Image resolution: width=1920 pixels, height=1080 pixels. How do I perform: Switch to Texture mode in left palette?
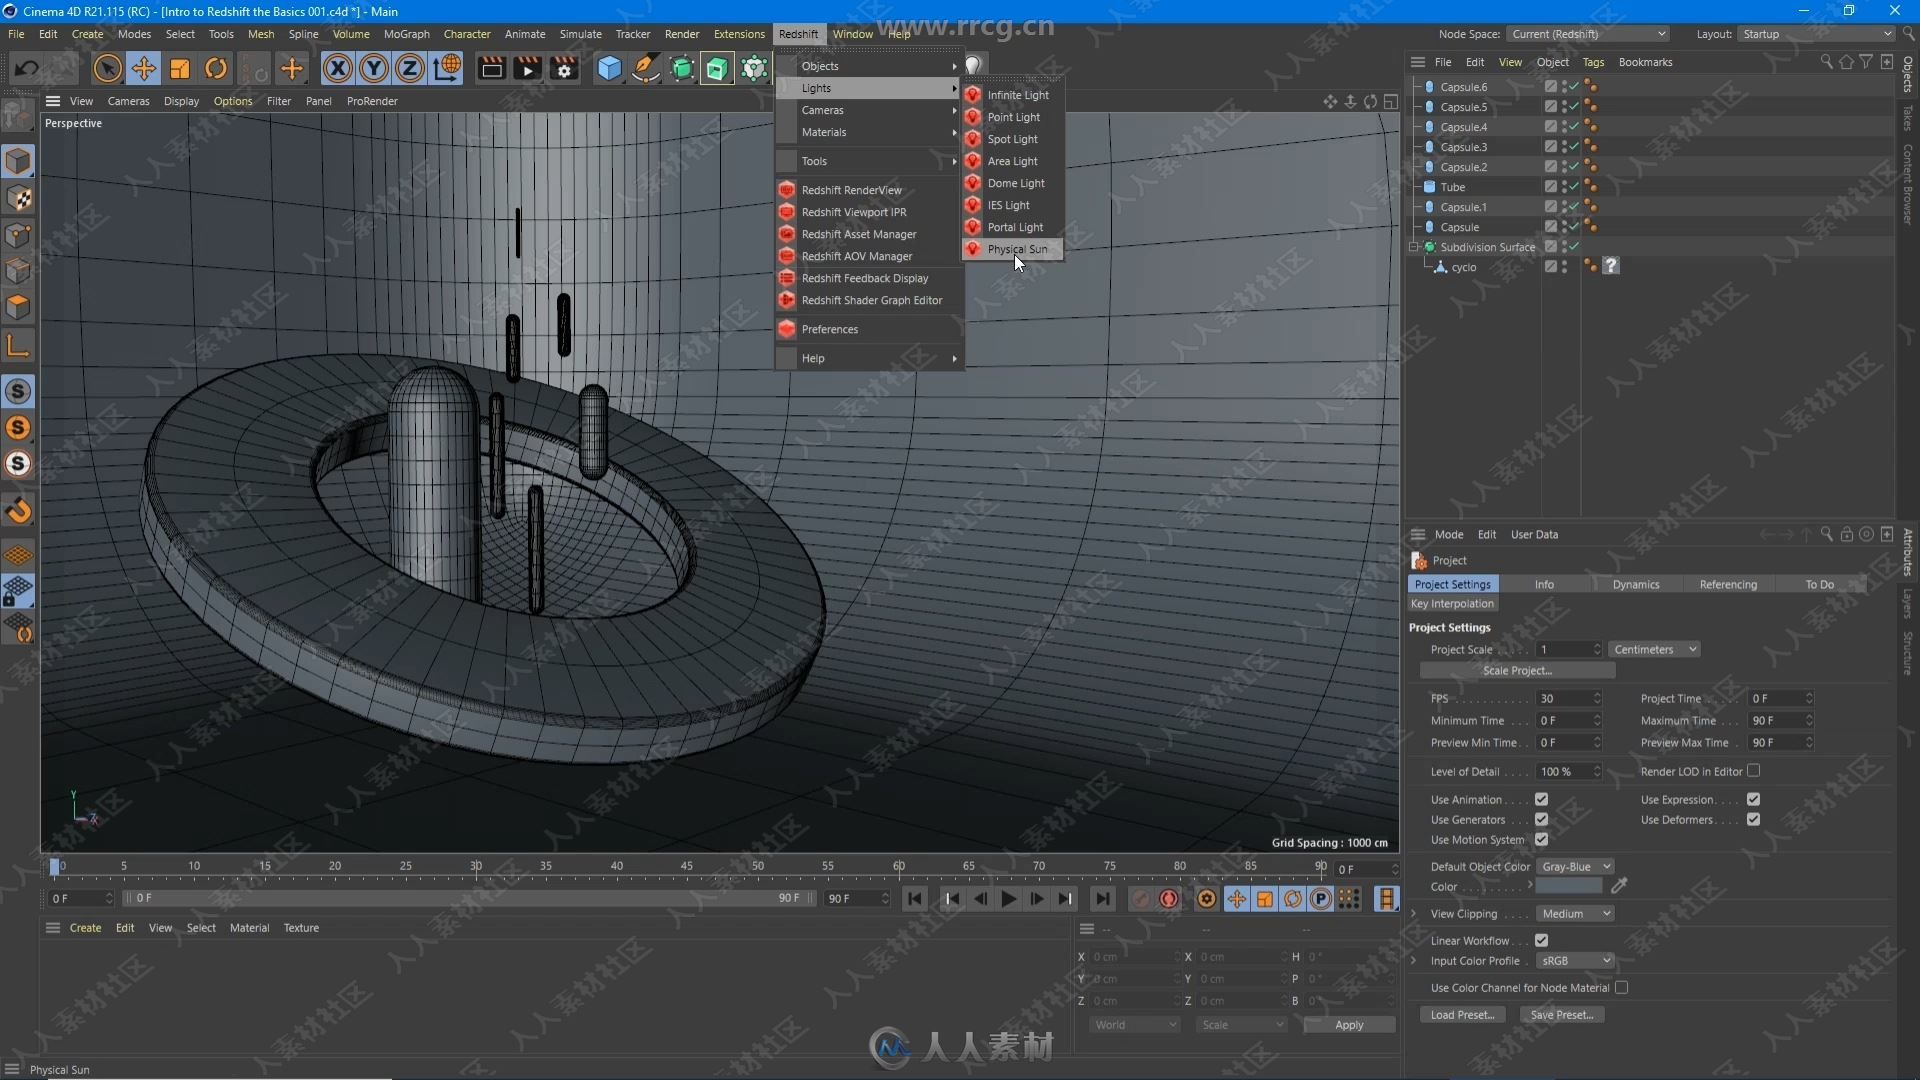coord(18,198)
